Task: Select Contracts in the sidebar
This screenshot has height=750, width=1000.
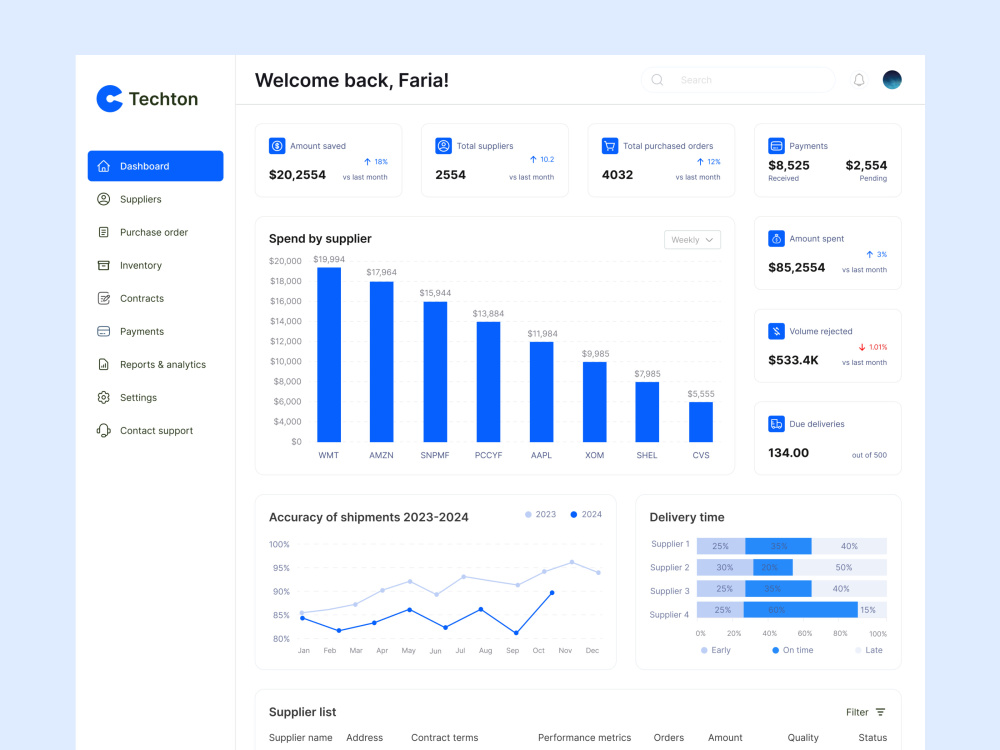Action: pyautogui.click(x=142, y=298)
